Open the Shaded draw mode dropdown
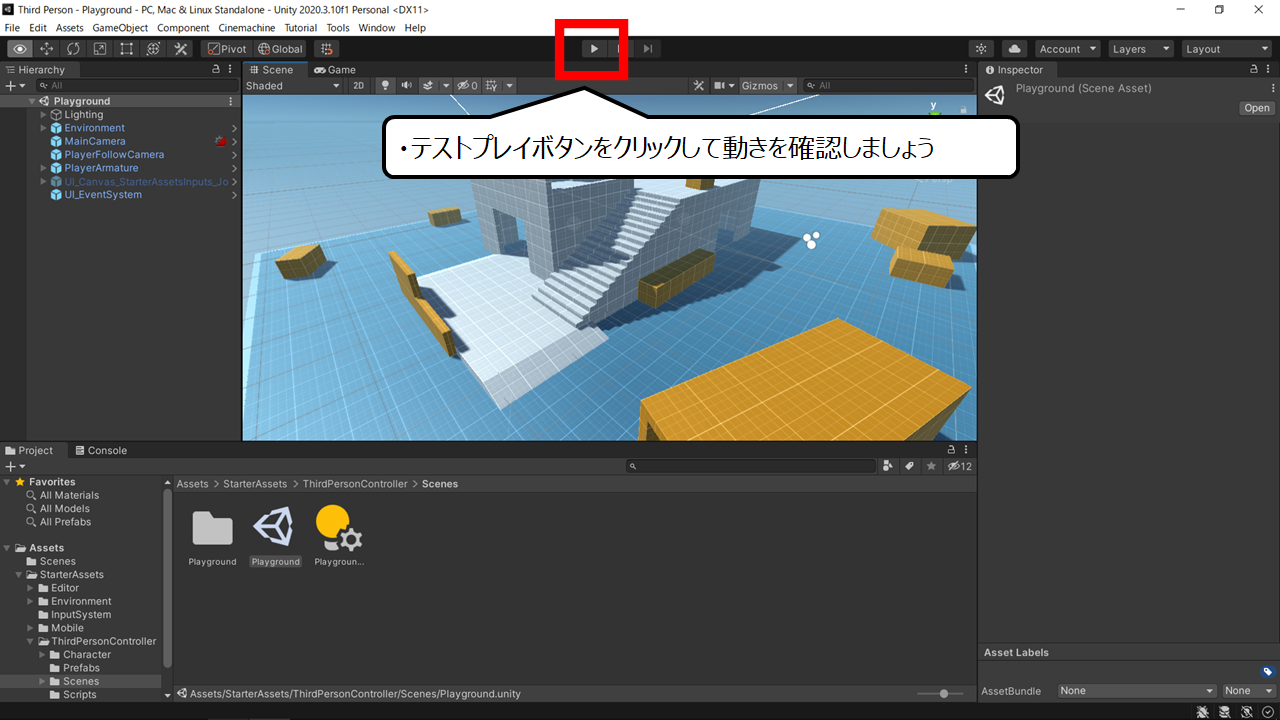Viewport: 1280px width, 720px height. (x=294, y=86)
